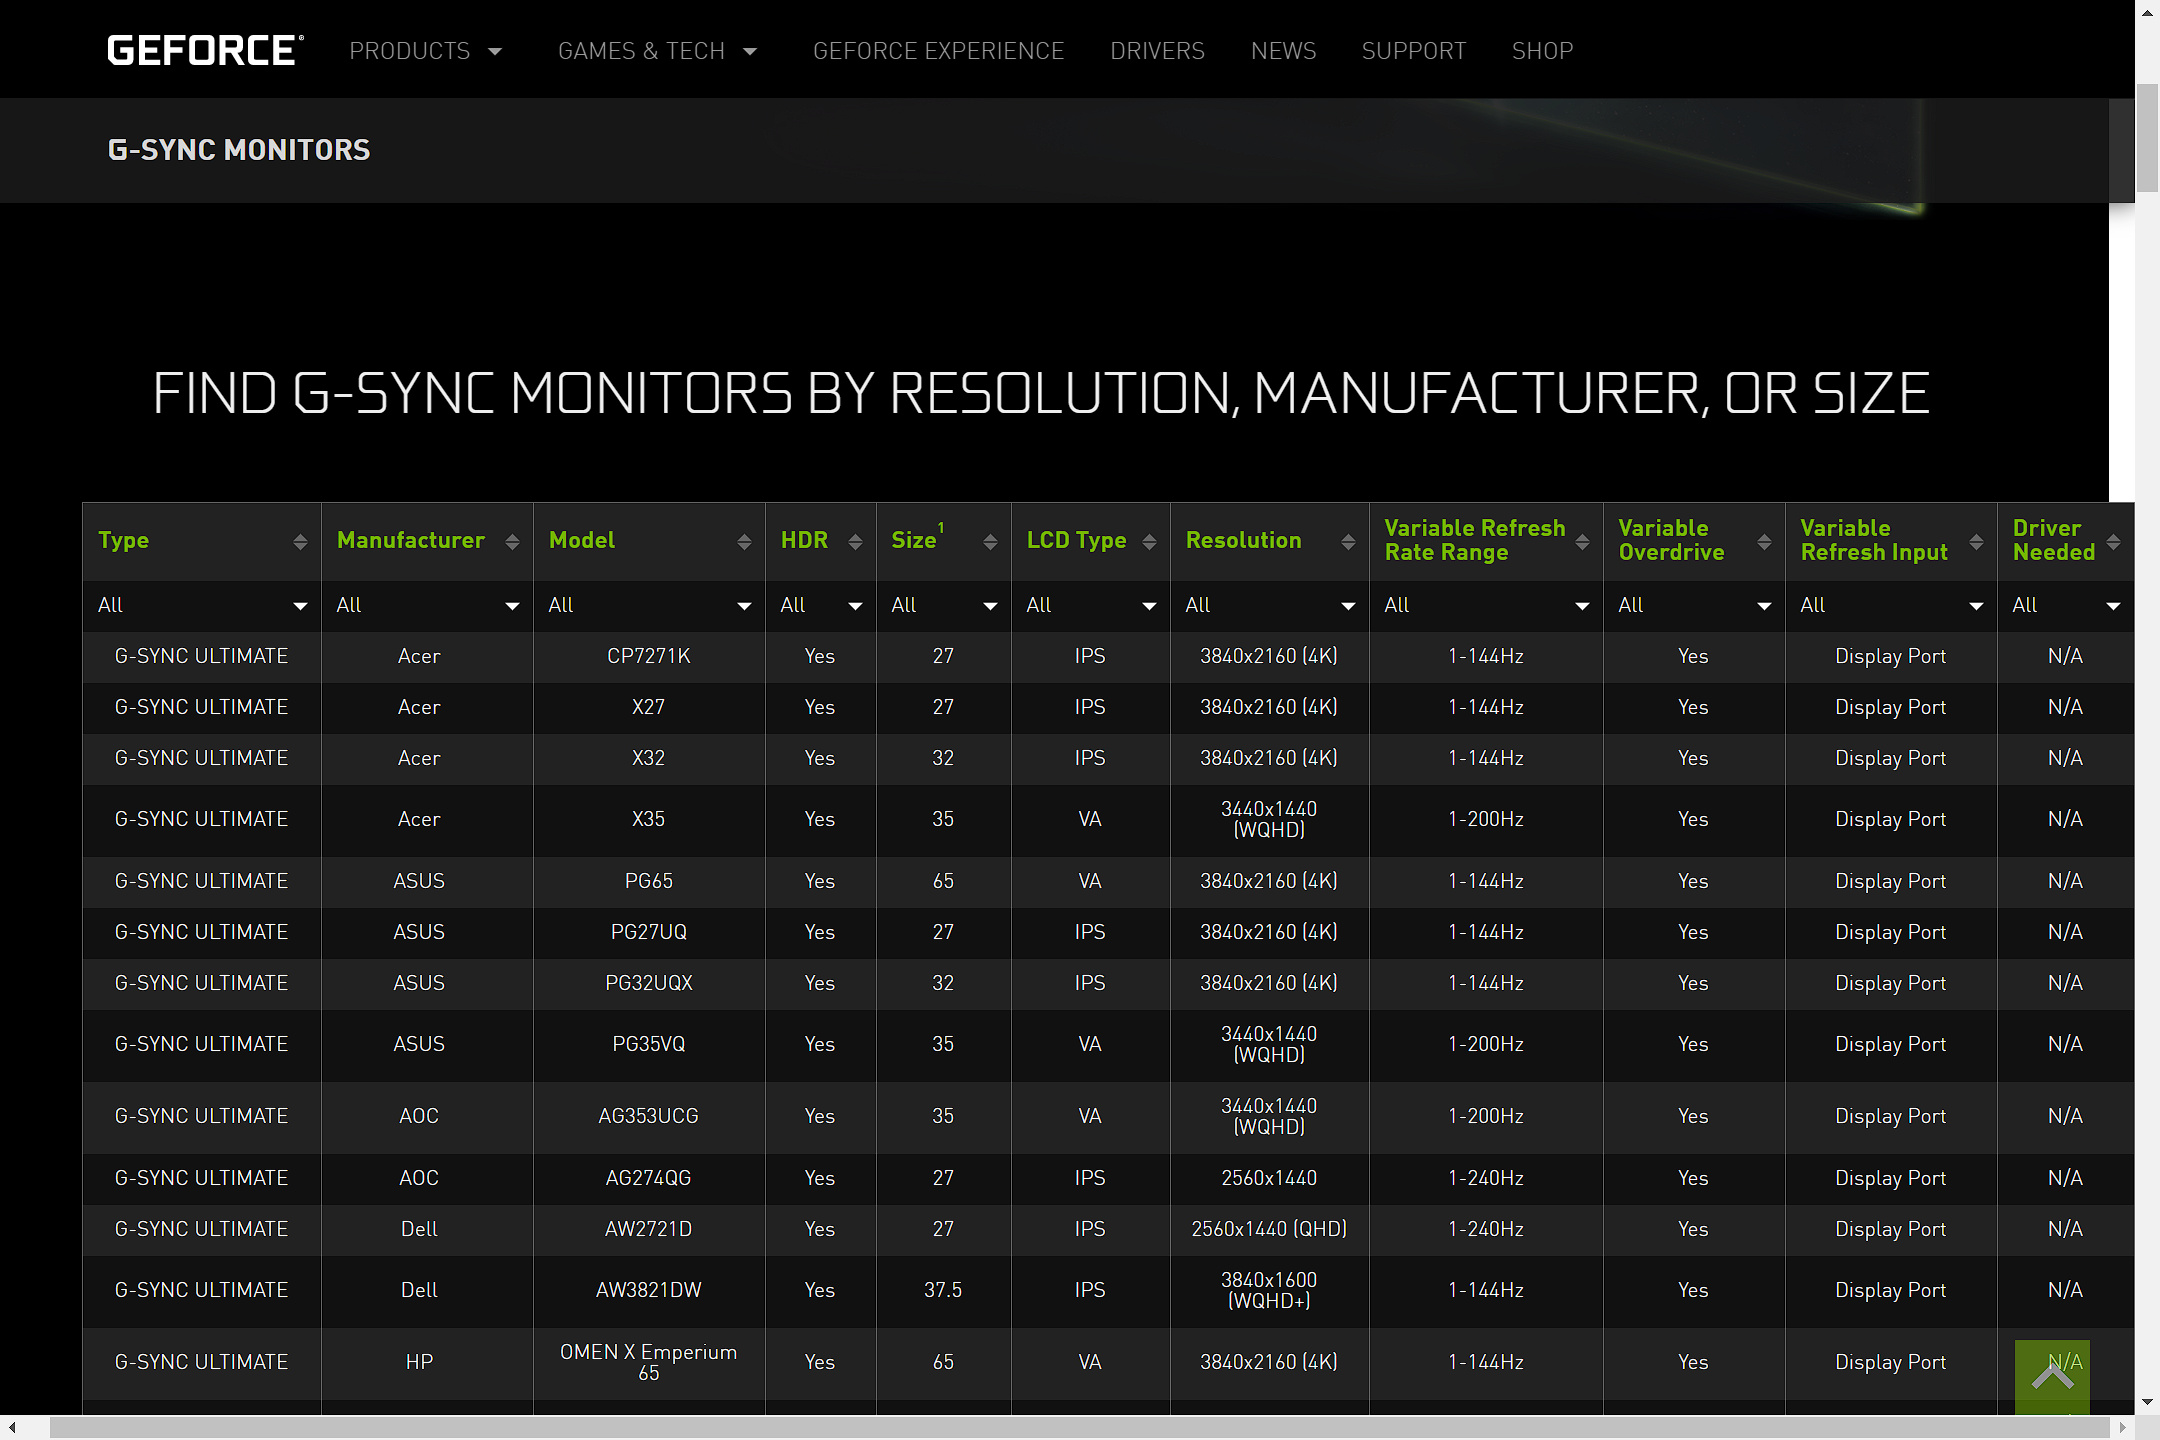Click the 2560x1440 (QHD) resolution cell
This screenshot has width=2160, height=1440.
[x=1269, y=1229]
